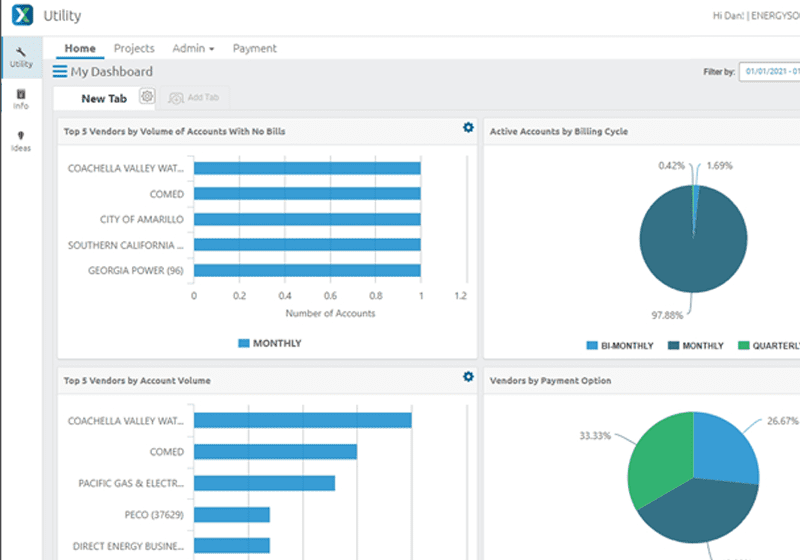Expand the Admin dropdown menu
800x560 pixels.
[193, 48]
